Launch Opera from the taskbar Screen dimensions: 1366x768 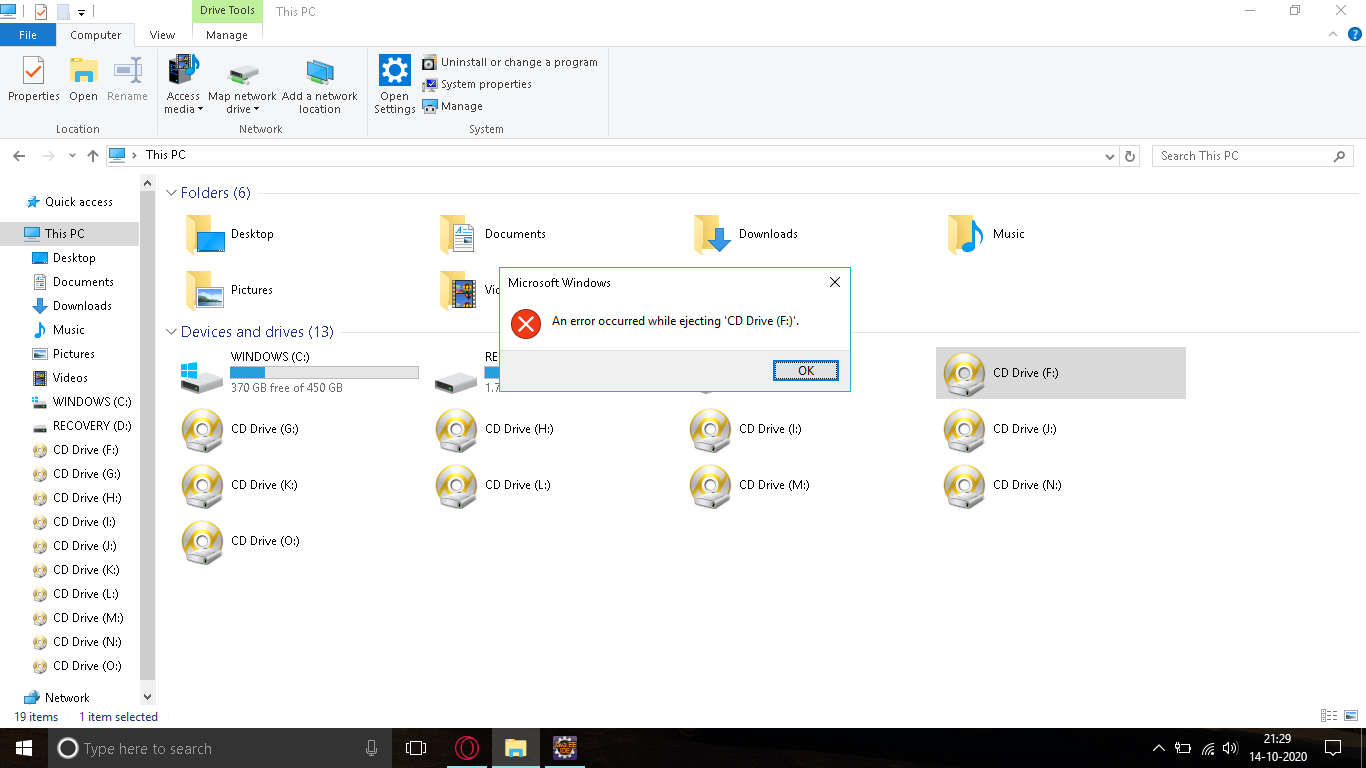[x=466, y=748]
